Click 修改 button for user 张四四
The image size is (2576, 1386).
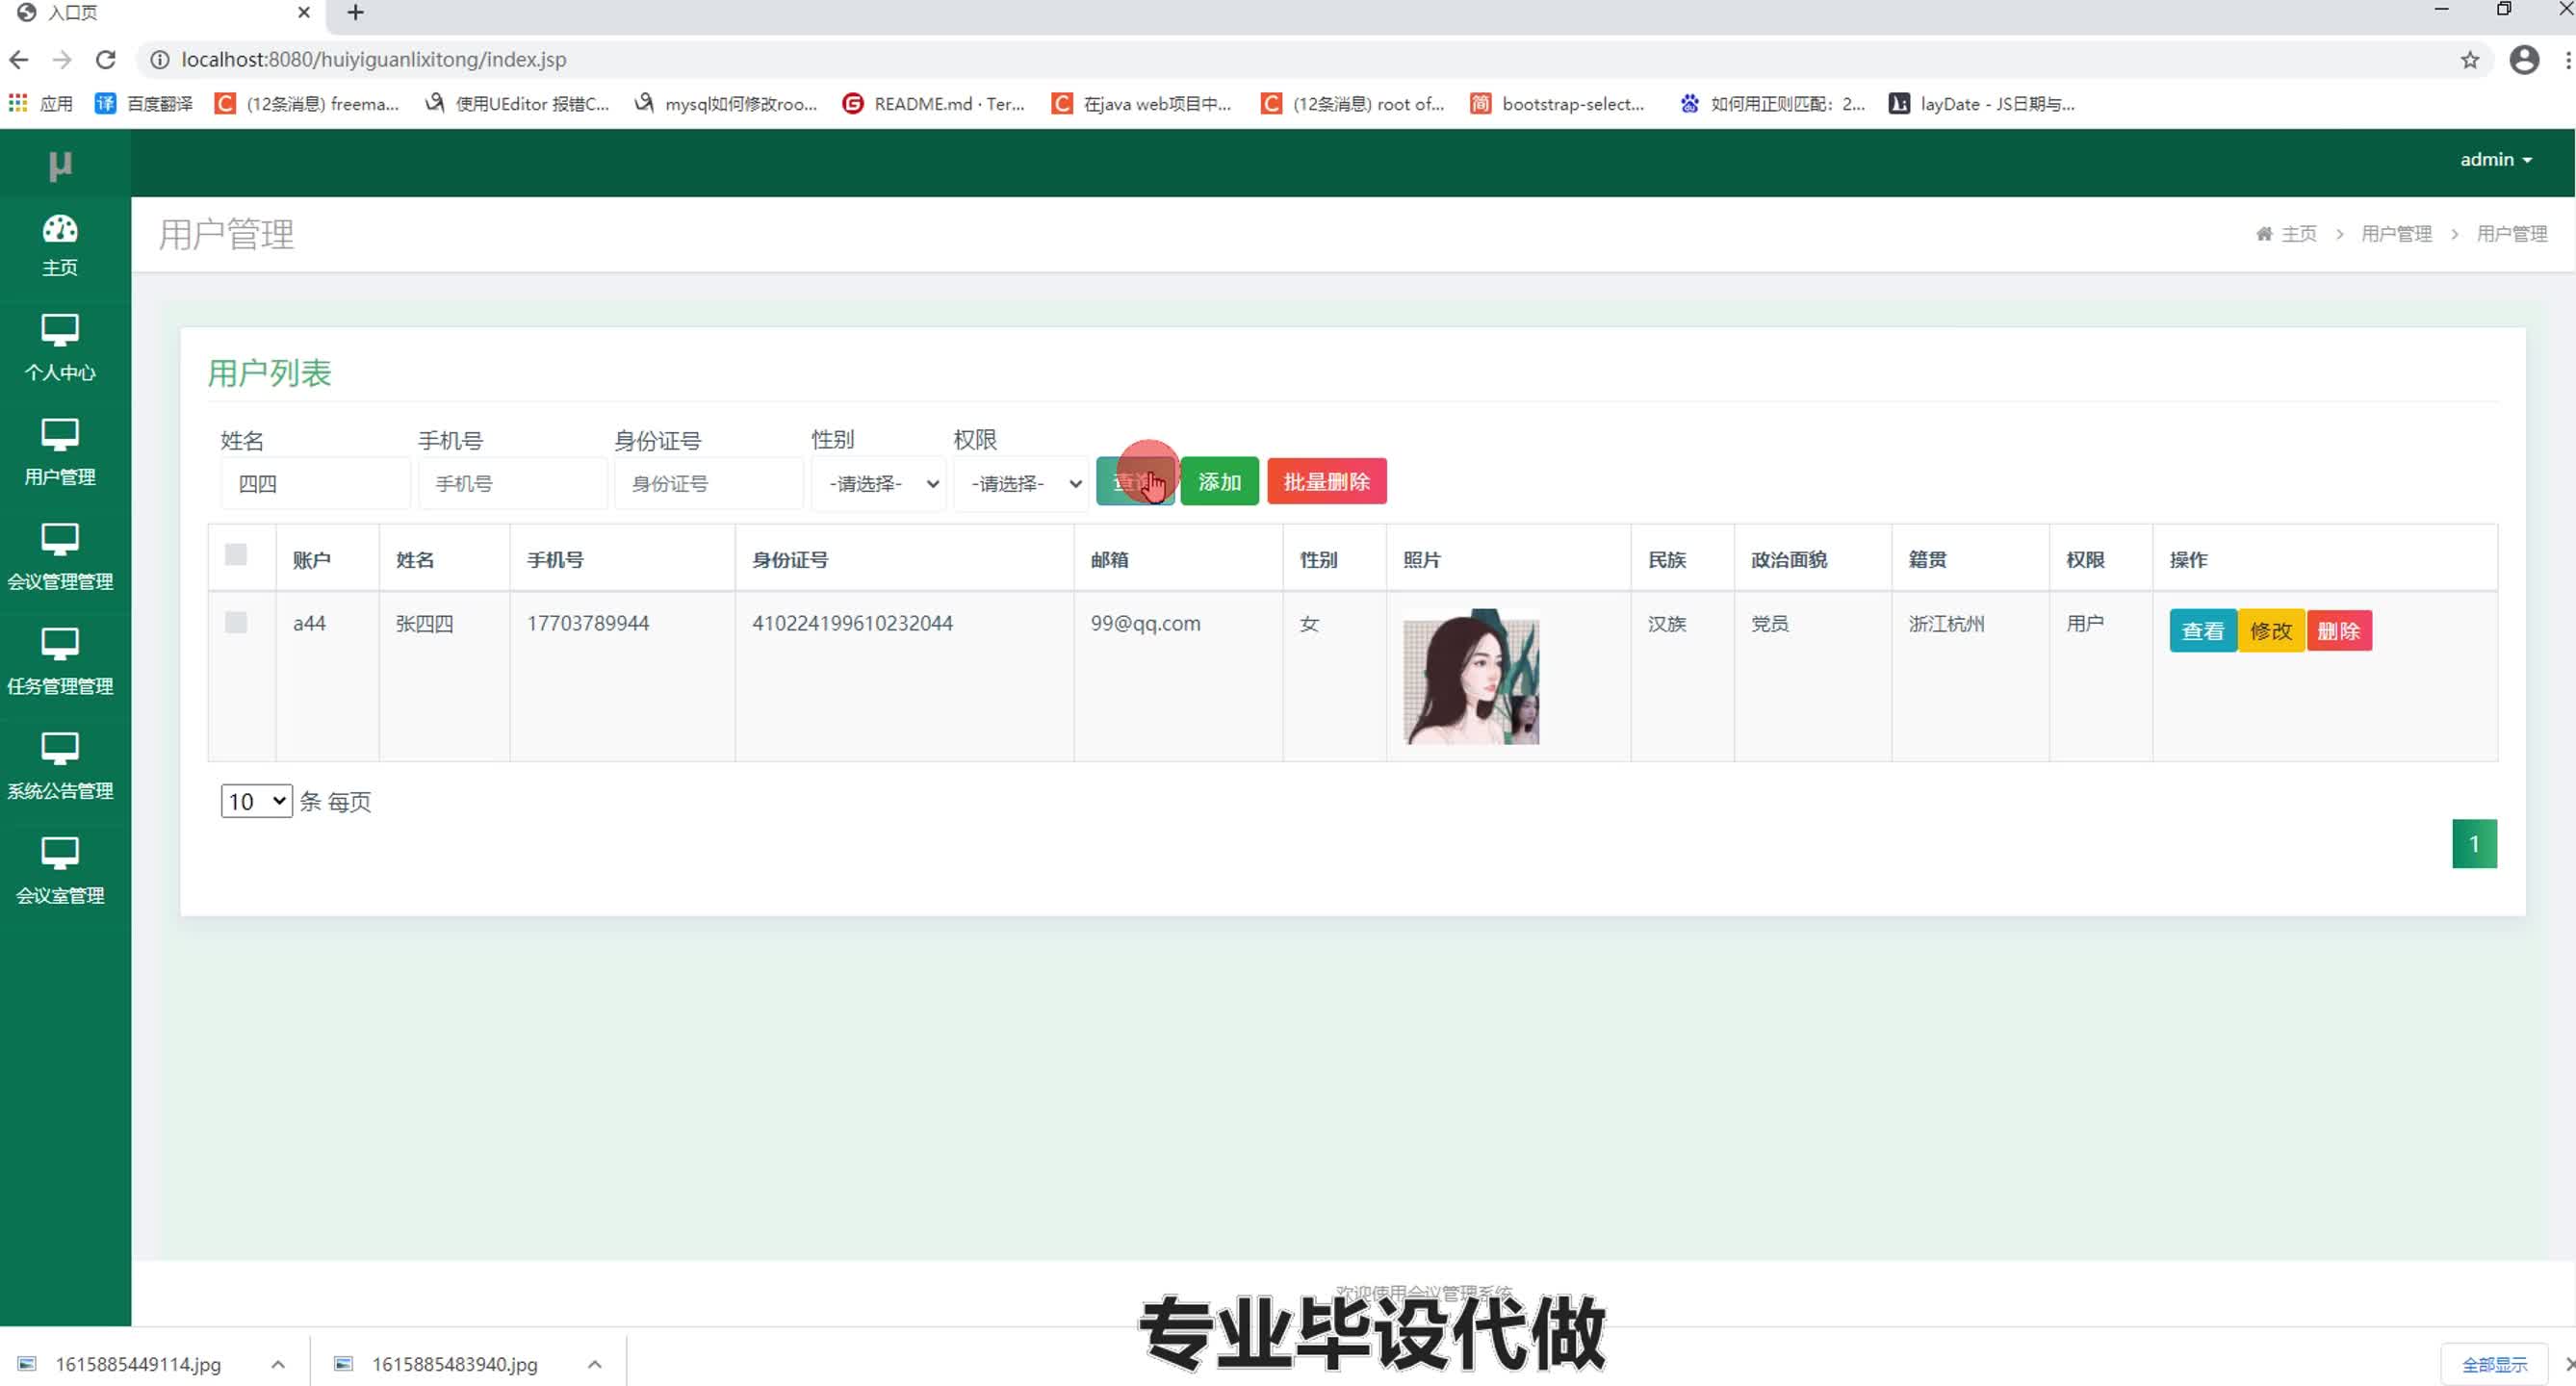pyautogui.click(x=2271, y=629)
